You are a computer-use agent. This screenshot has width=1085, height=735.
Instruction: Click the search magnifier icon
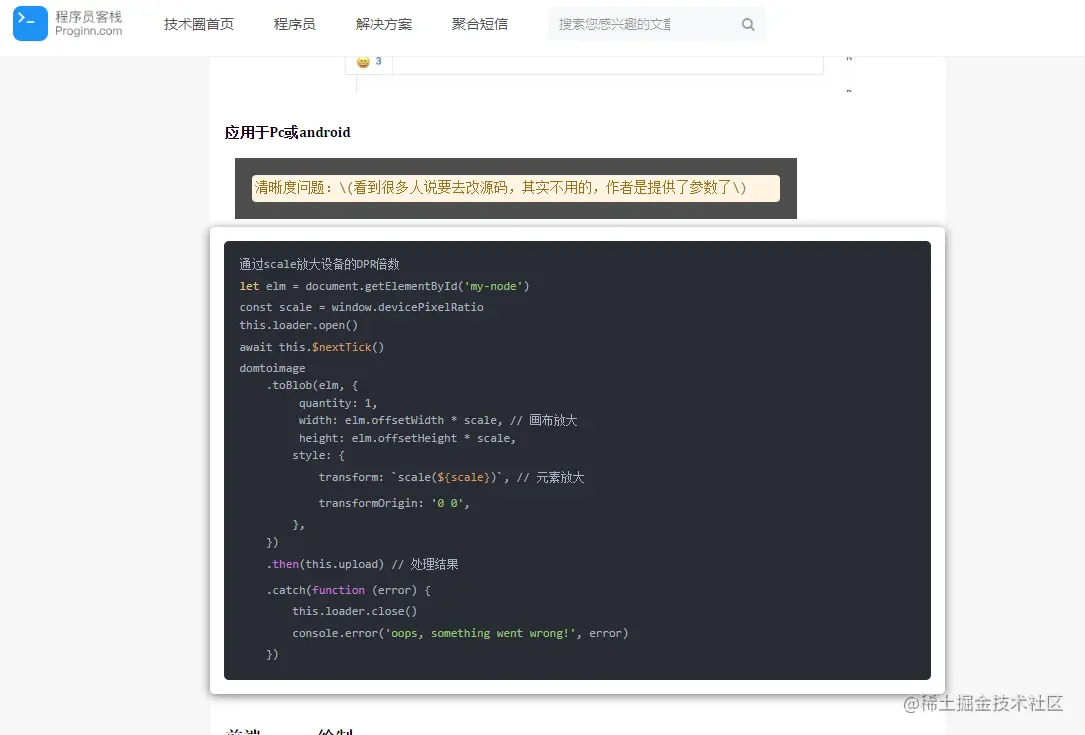tap(748, 24)
